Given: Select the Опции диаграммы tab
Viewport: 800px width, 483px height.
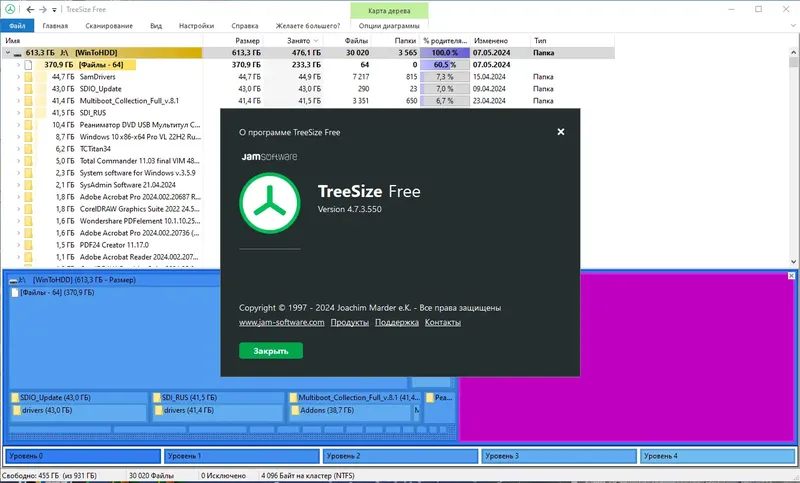Looking at the screenshot, I should [389, 26].
